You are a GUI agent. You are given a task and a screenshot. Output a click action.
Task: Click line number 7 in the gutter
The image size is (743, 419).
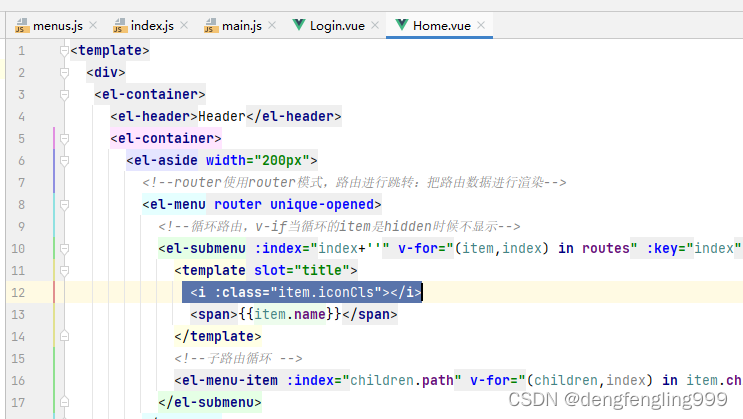pos(21,182)
